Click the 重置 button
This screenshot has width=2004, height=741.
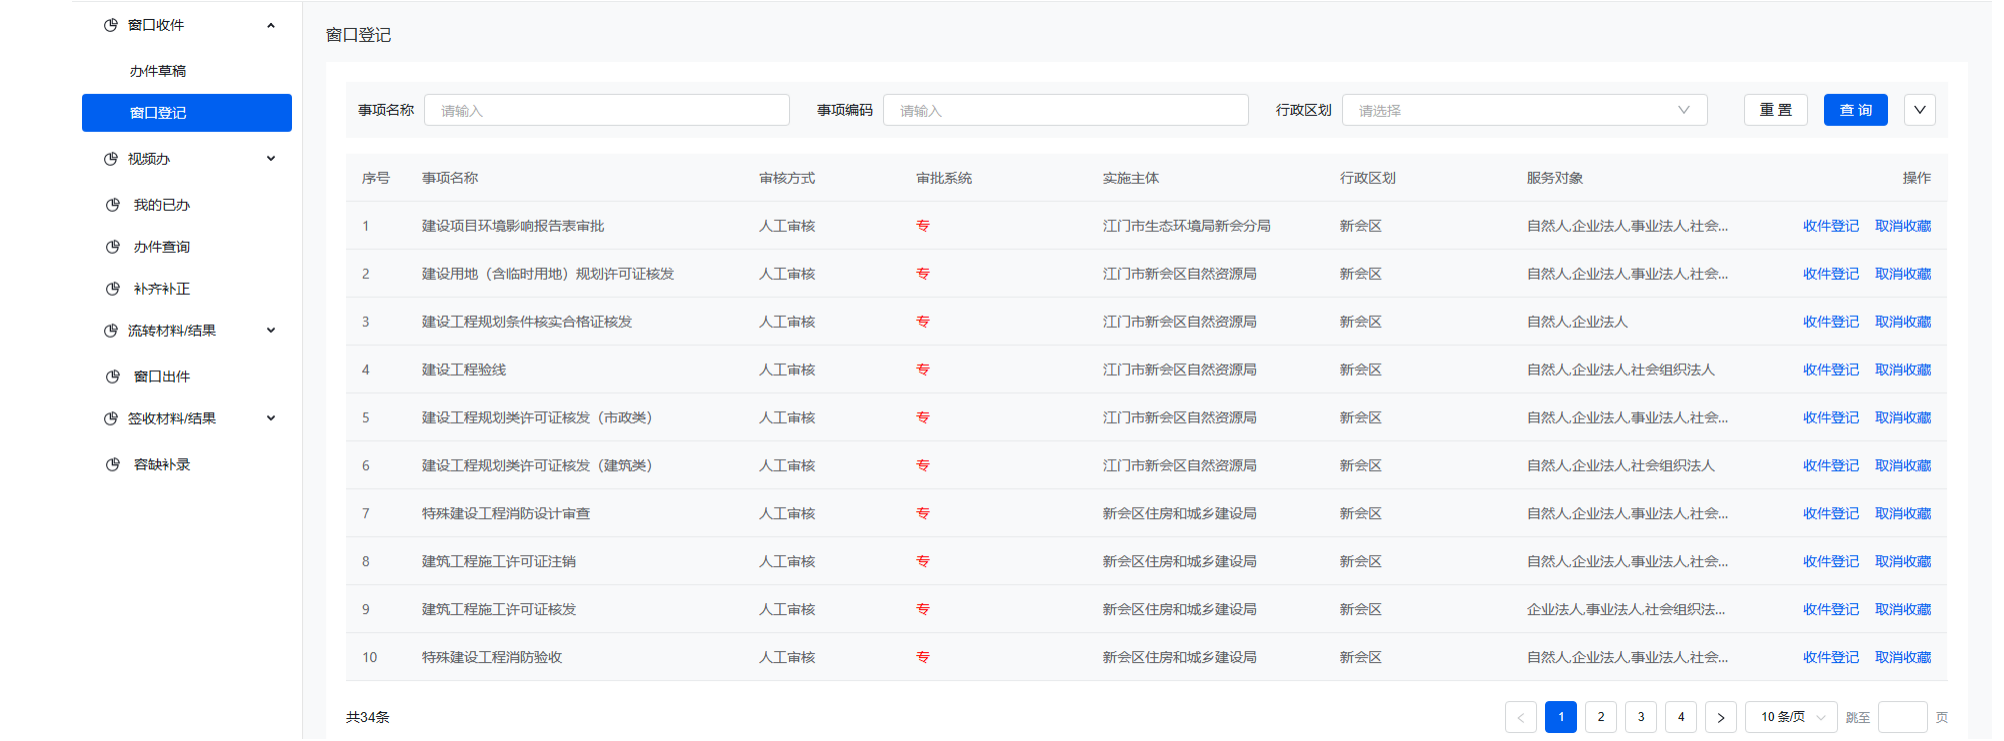[1775, 110]
